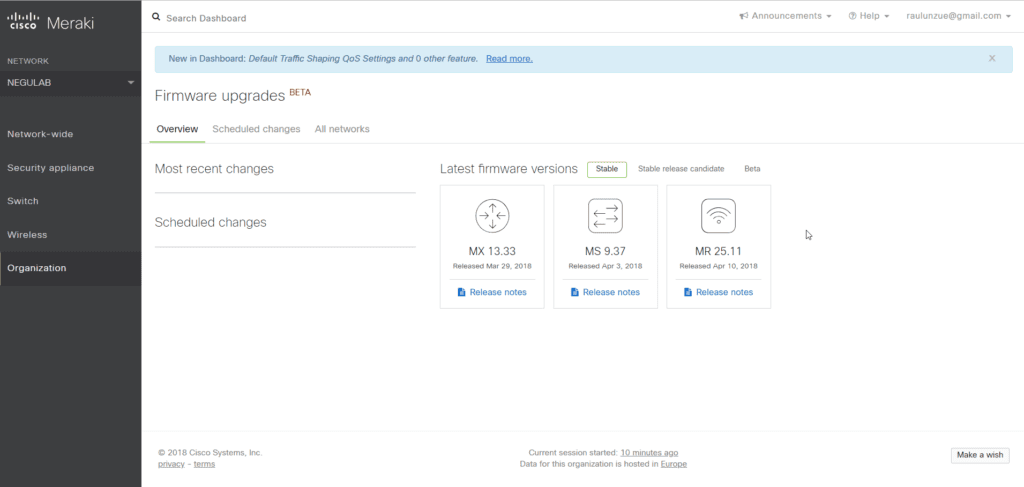
Task: Click the 10 minutes ago session link
Action: pos(649,452)
